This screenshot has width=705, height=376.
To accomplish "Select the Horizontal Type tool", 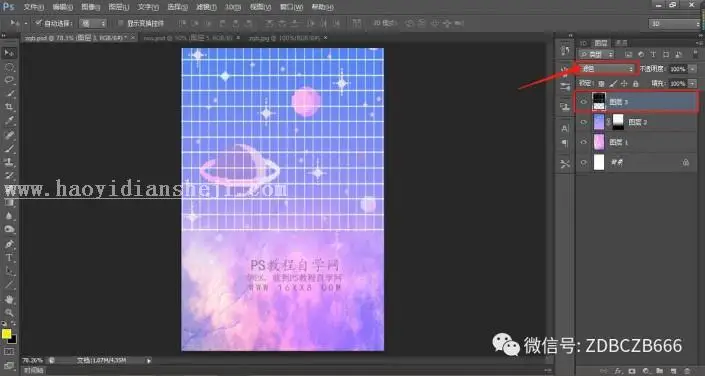I will tap(9, 258).
